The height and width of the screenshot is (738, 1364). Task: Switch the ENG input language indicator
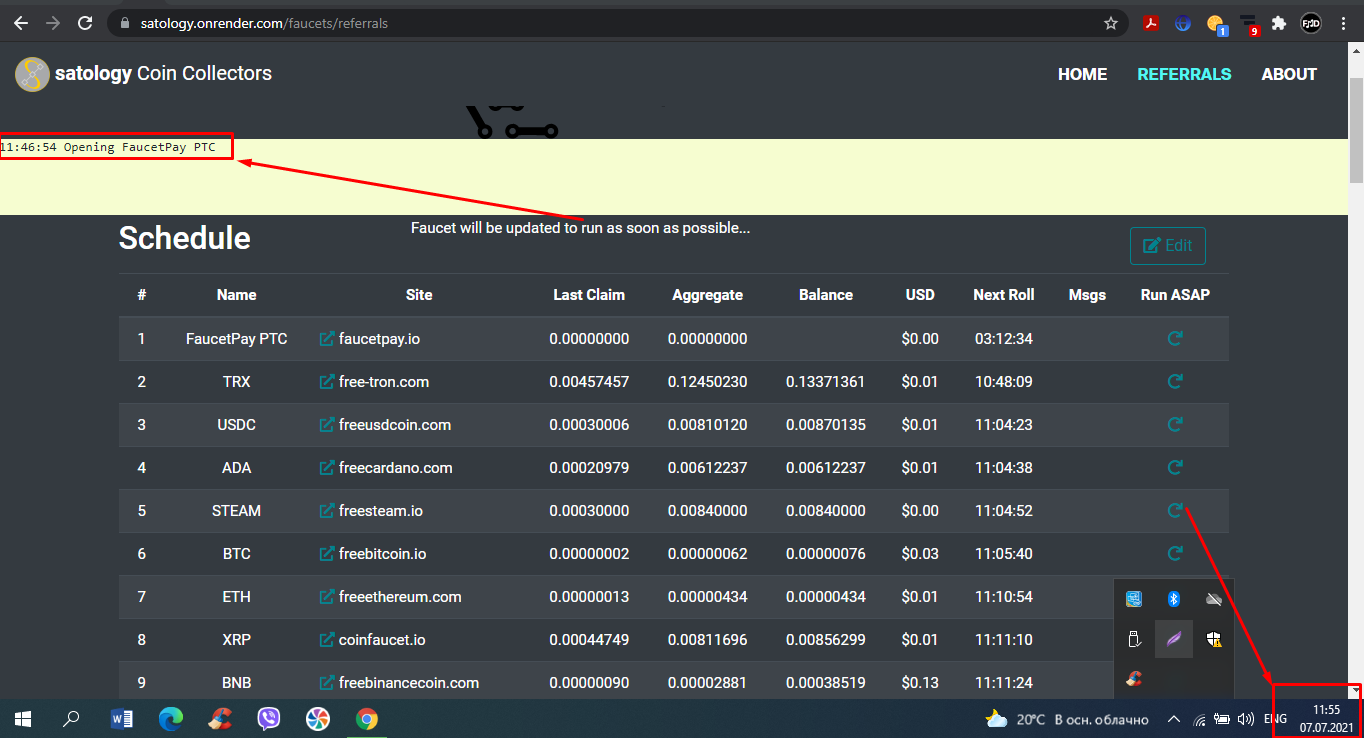click(1275, 718)
